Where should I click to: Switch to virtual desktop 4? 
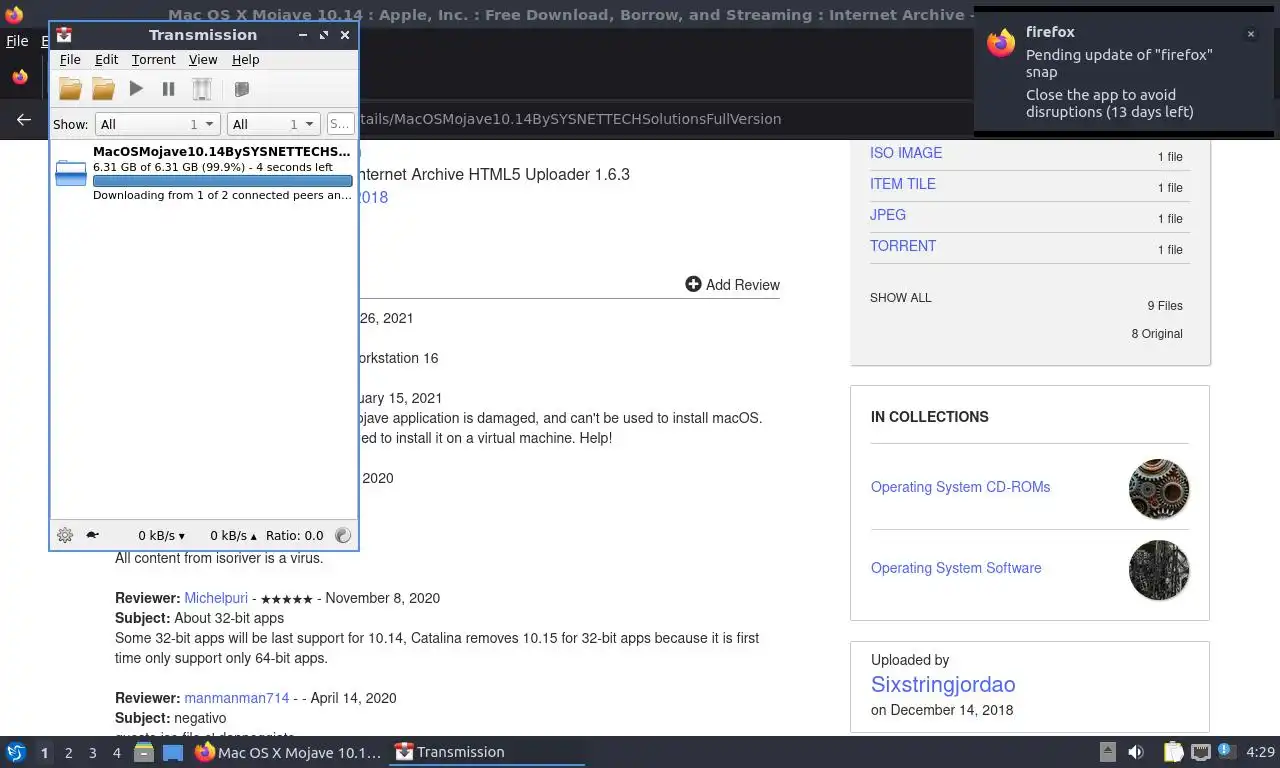click(x=116, y=753)
